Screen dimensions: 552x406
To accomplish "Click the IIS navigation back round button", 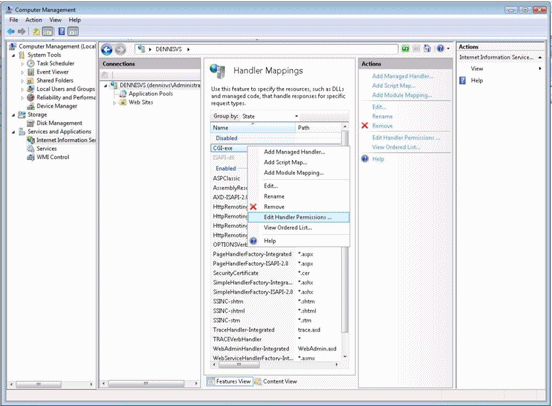I will (107, 50).
